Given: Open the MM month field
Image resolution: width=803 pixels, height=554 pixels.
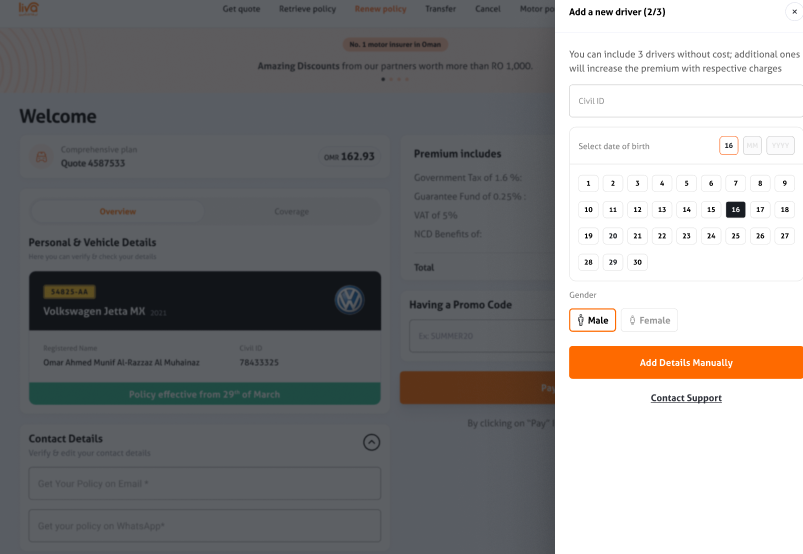Looking at the screenshot, I should click(x=752, y=145).
